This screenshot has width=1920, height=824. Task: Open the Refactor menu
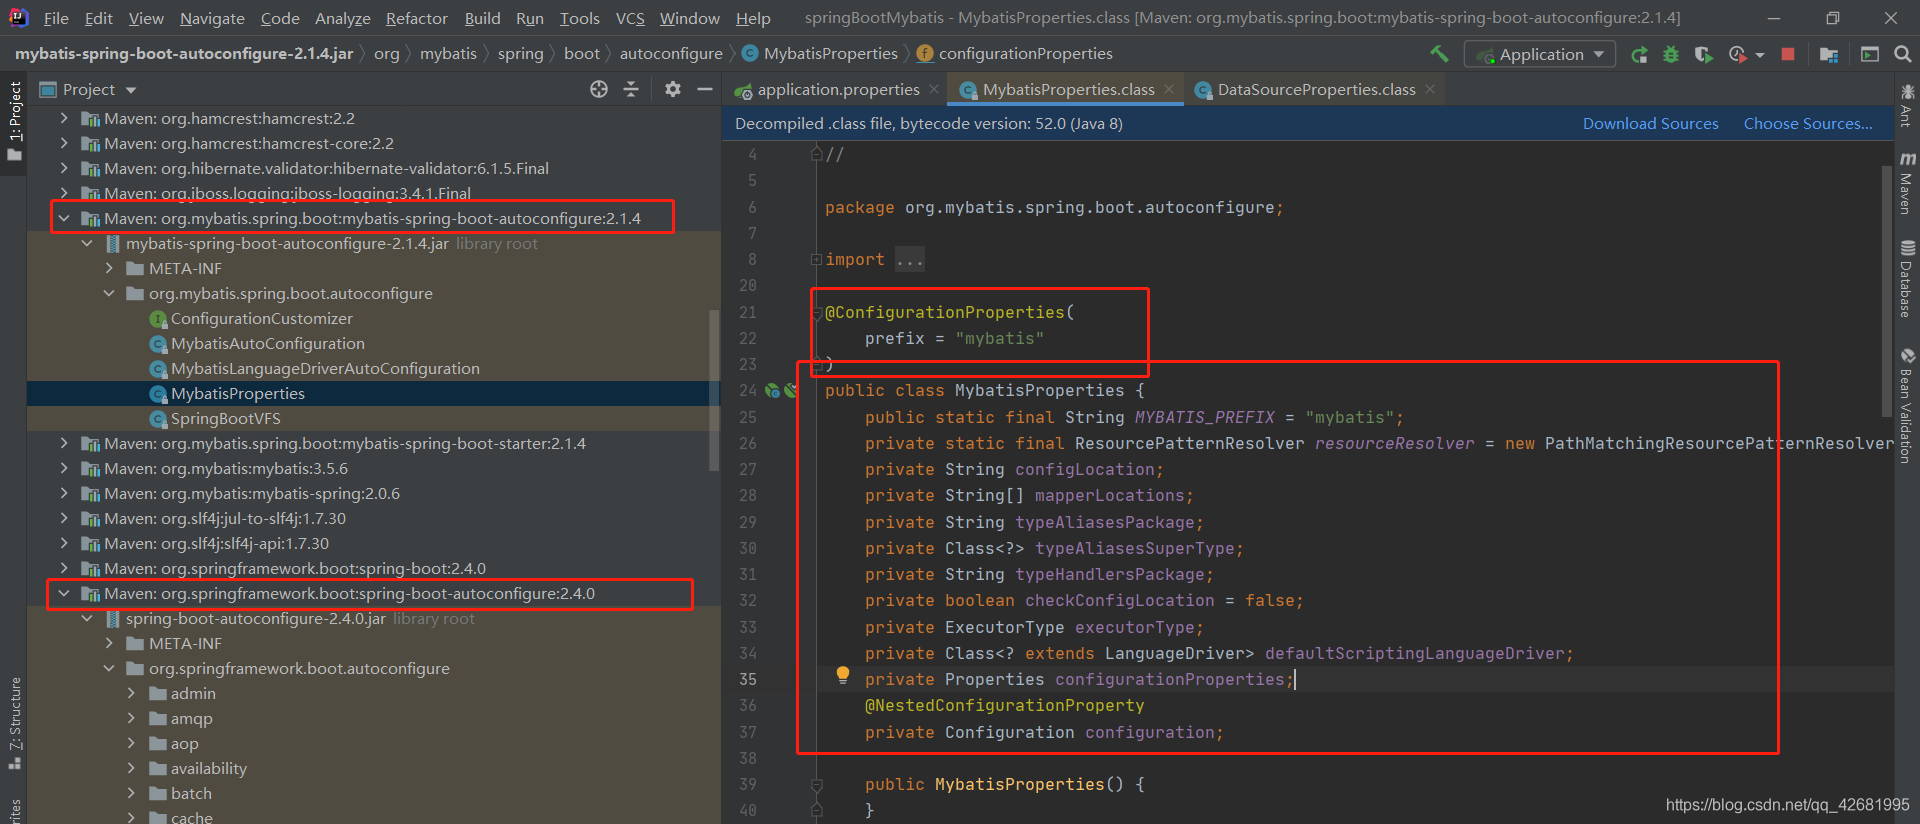(416, 18)
